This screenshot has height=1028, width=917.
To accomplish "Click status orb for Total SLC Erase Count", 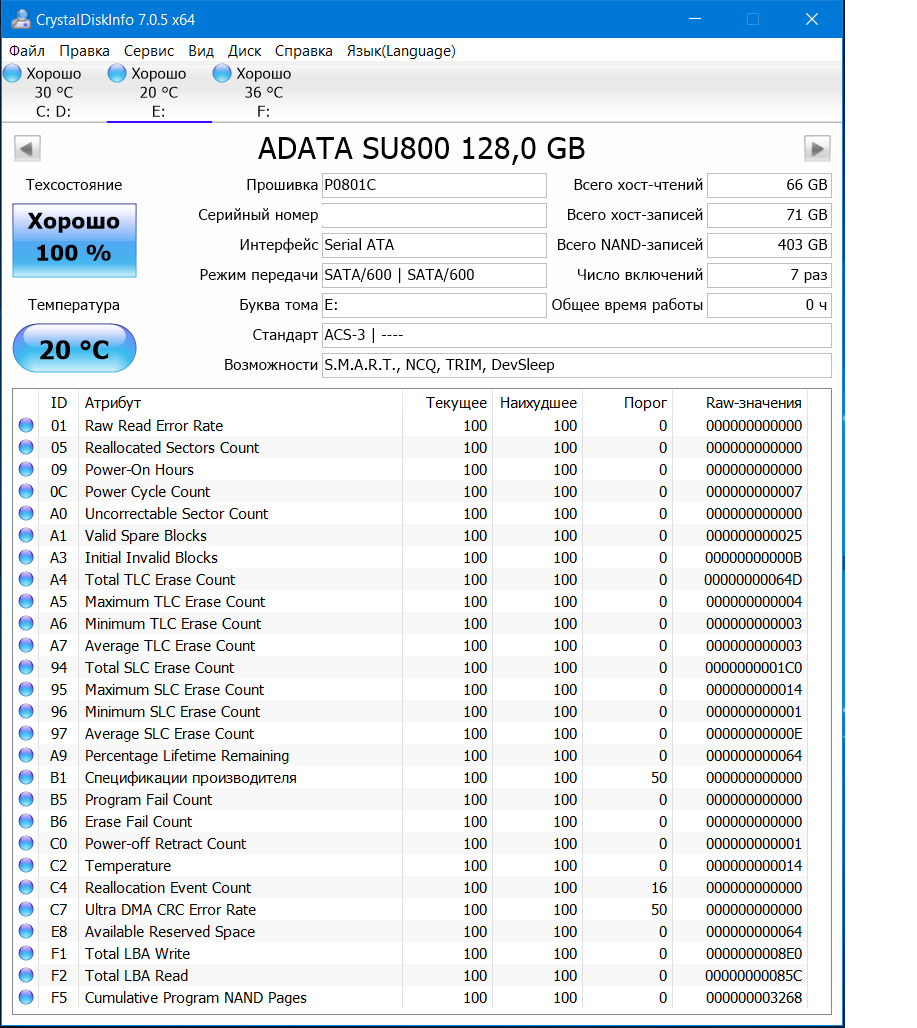I will click(26, 667).
